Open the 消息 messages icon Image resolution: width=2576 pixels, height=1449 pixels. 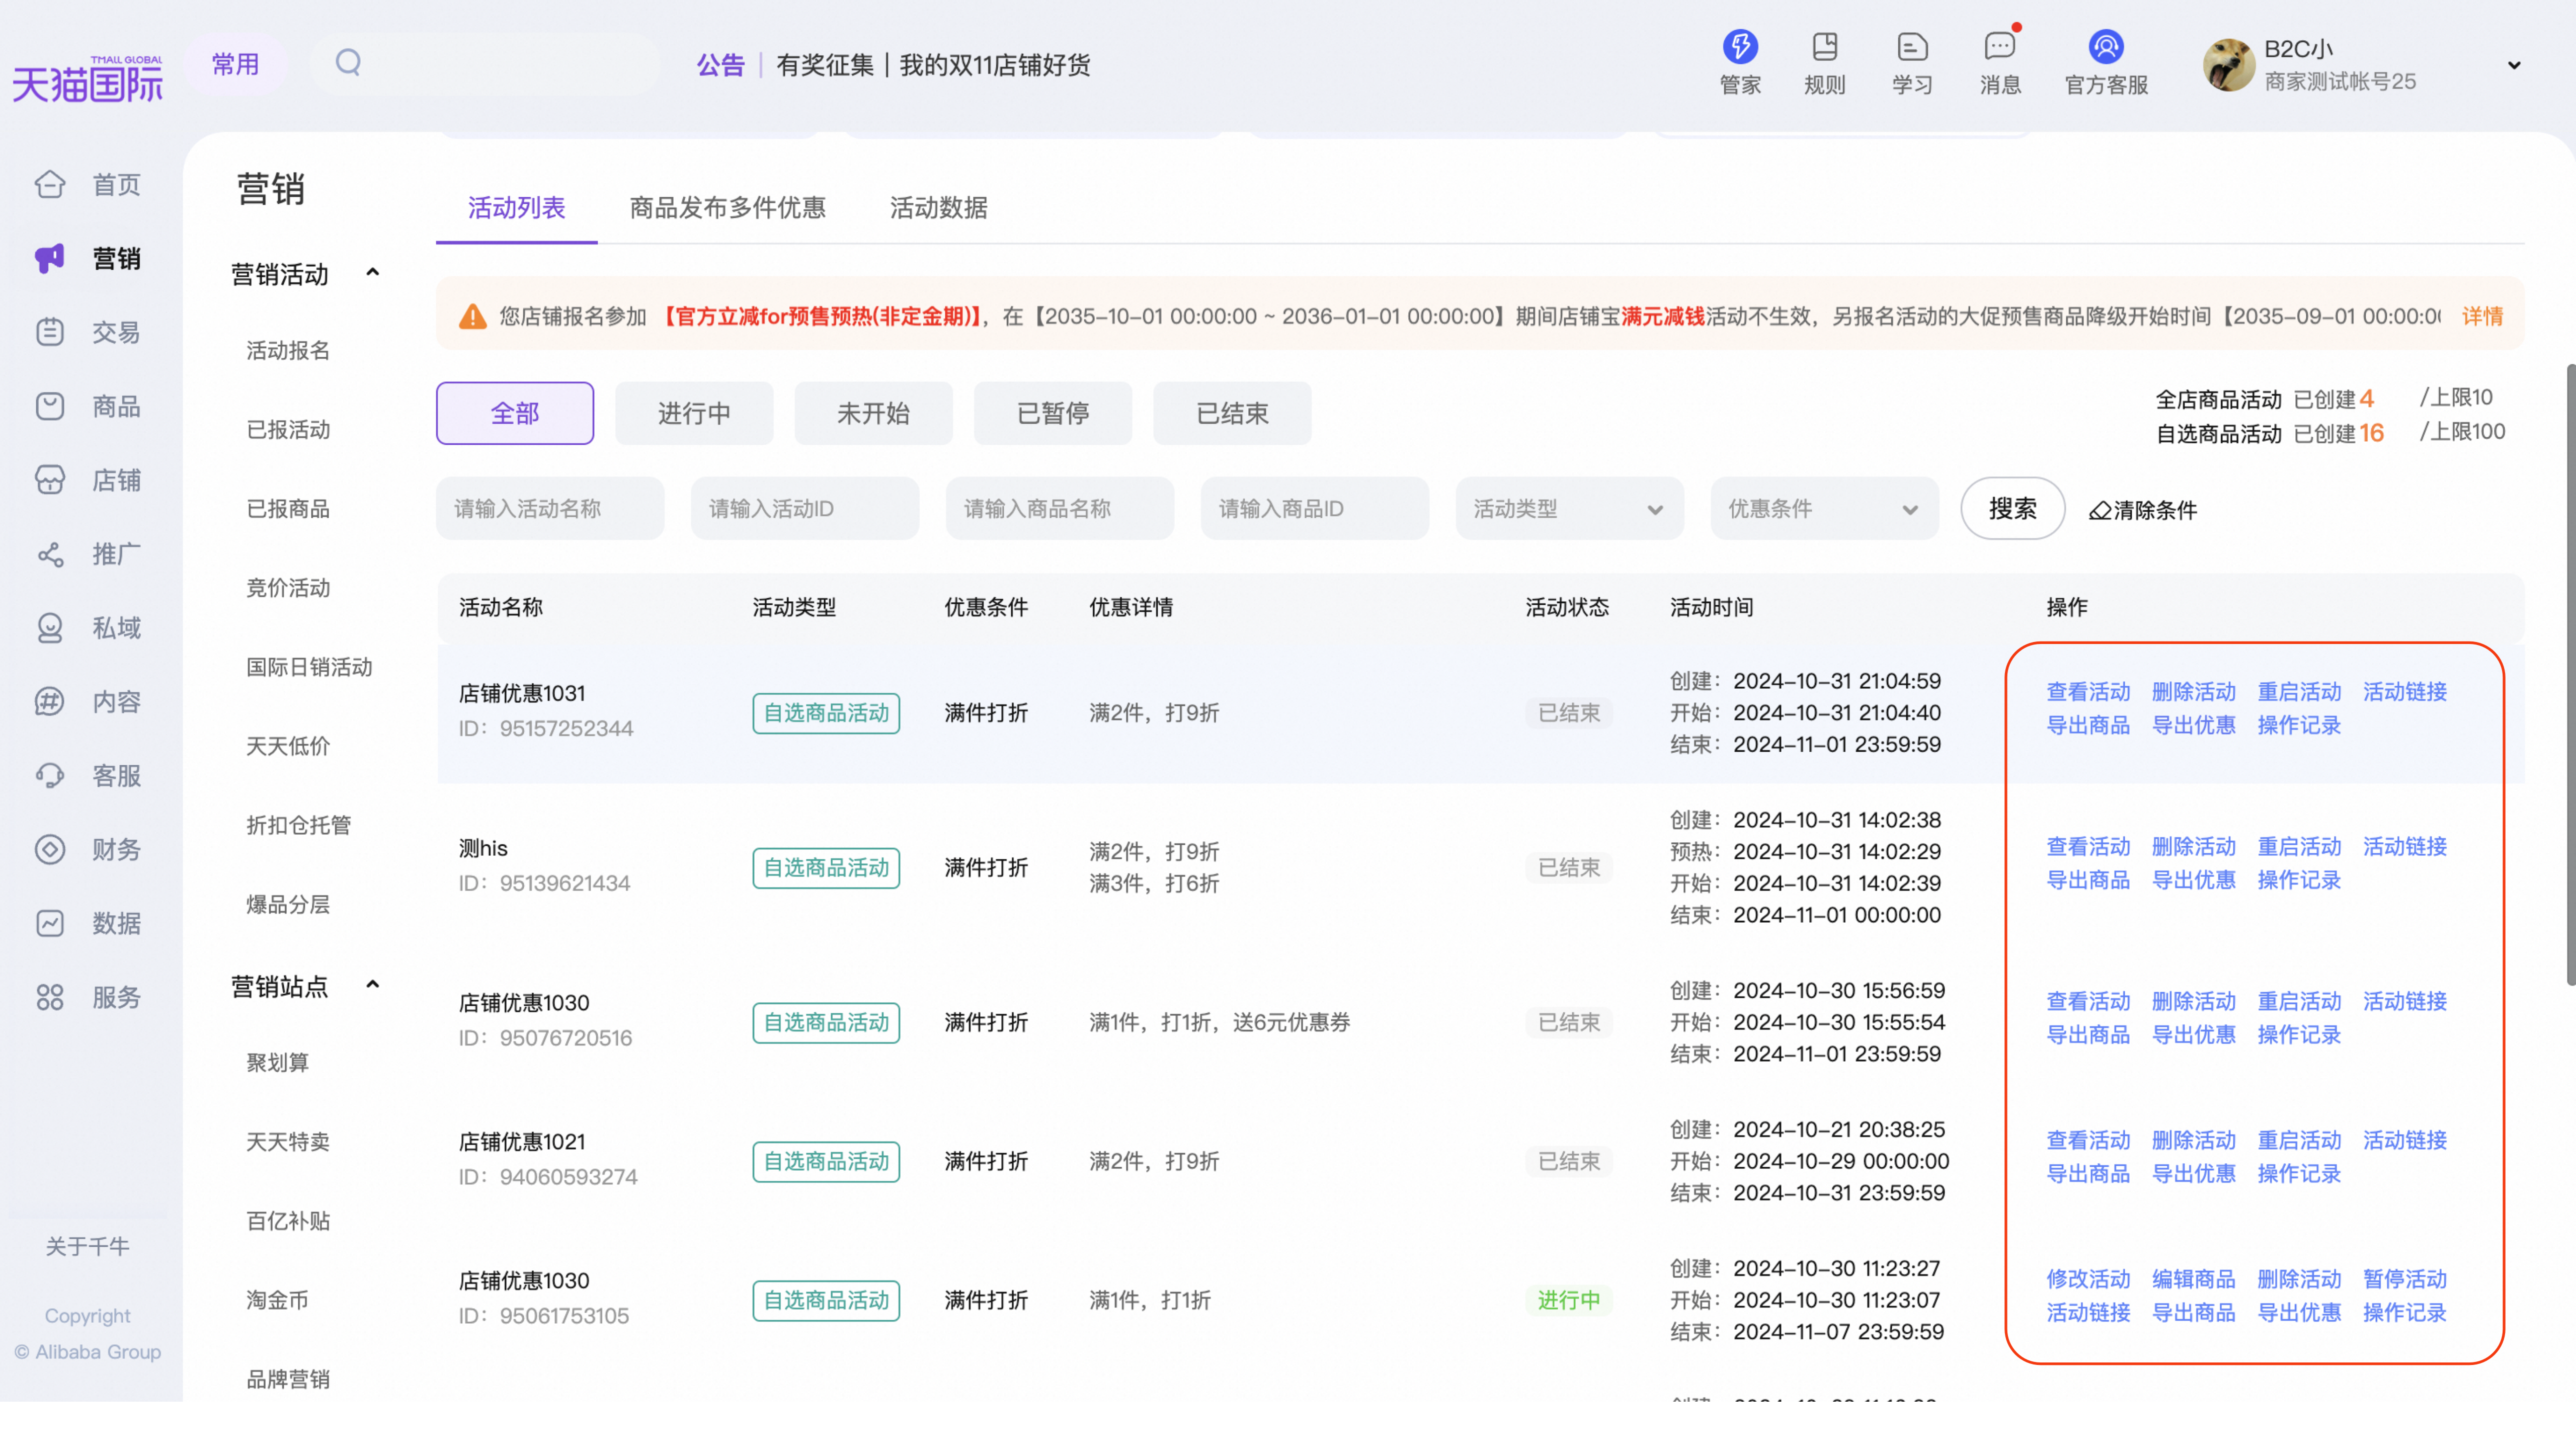pos(2000,46)
